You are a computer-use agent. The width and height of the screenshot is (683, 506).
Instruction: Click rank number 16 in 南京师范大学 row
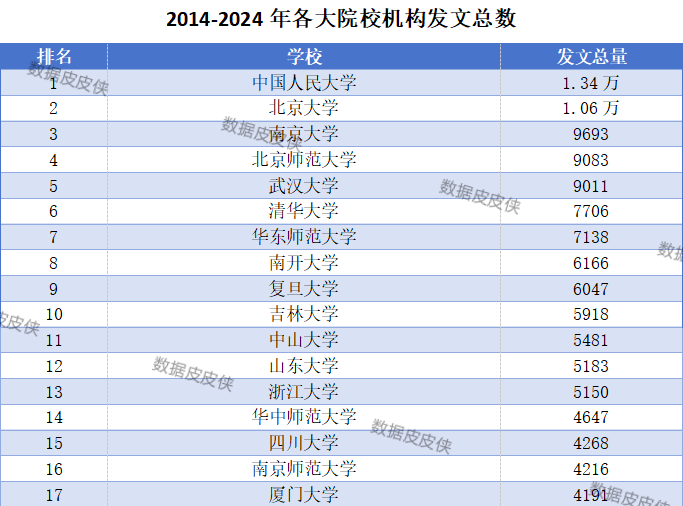pos(54,469)
